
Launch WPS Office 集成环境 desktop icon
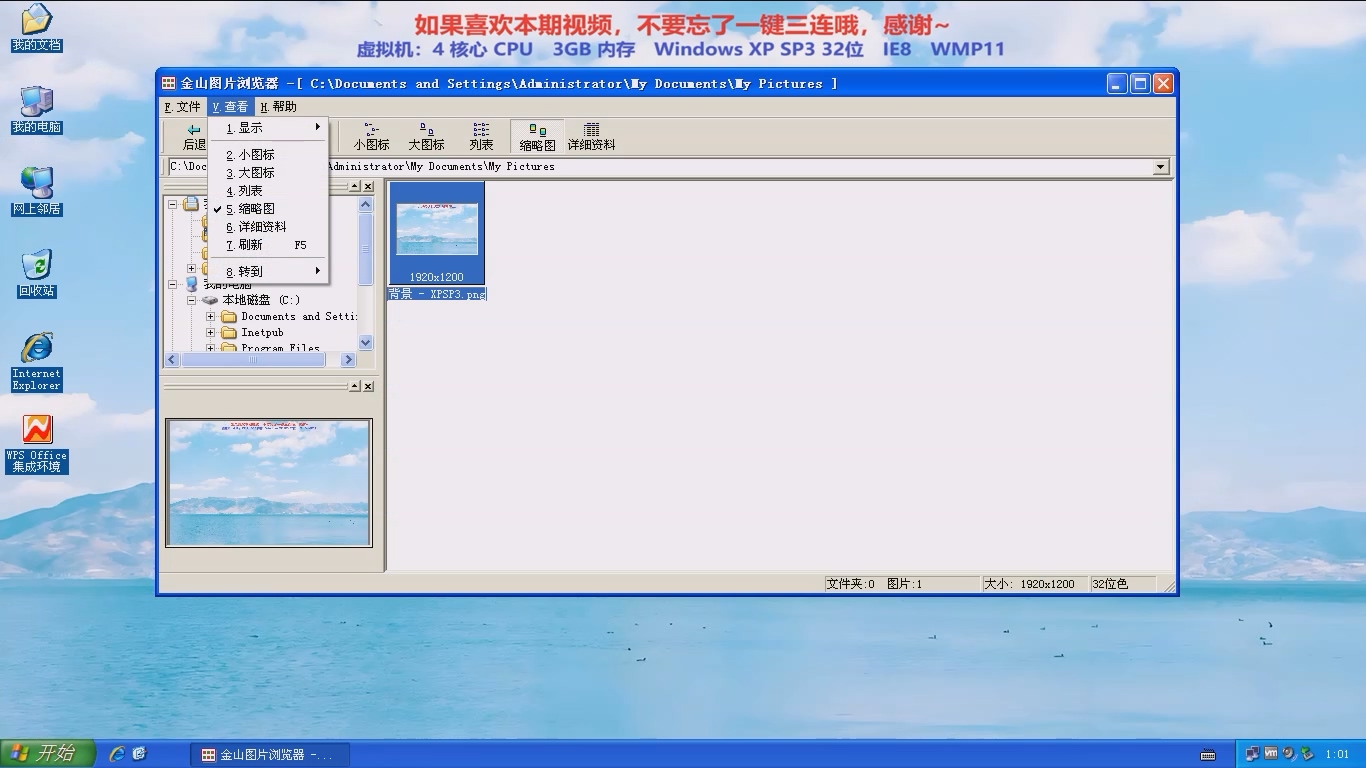tap(37, 444)
